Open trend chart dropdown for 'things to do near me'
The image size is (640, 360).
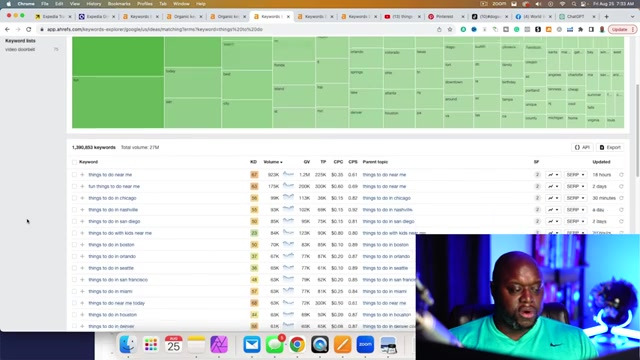click(x=553, y=175)
